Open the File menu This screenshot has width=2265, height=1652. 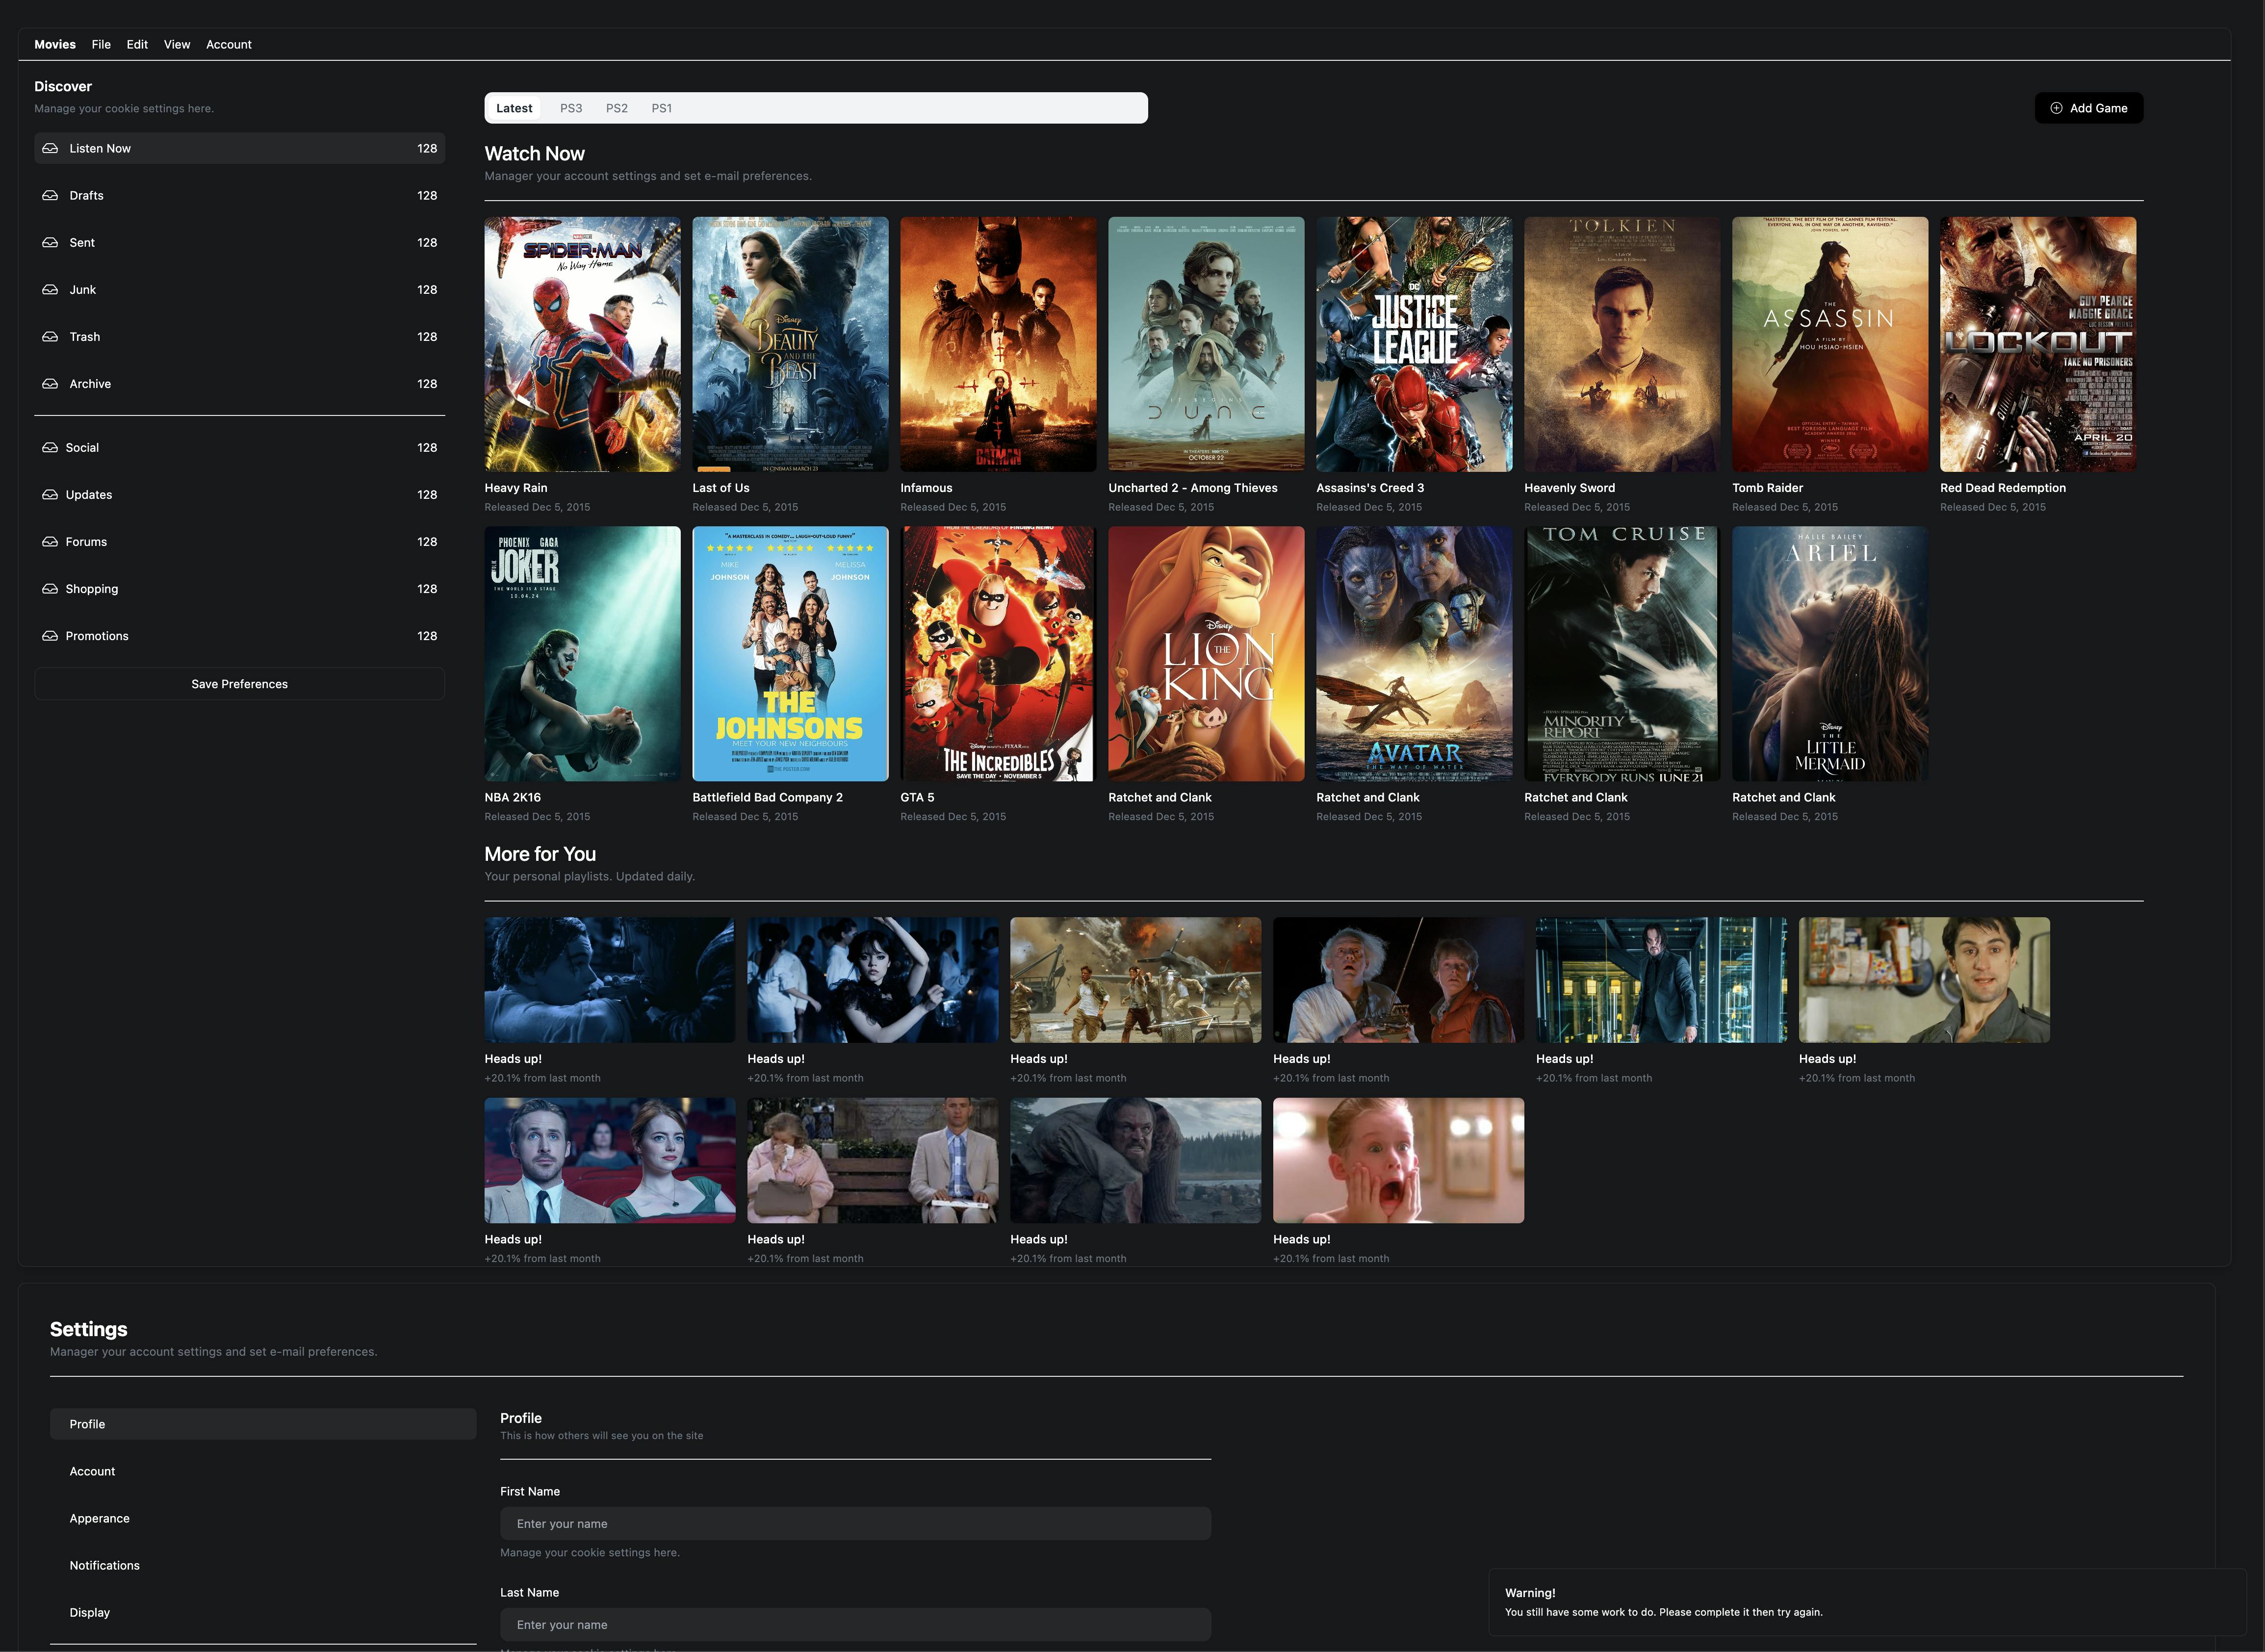click(x=101, y=44)
